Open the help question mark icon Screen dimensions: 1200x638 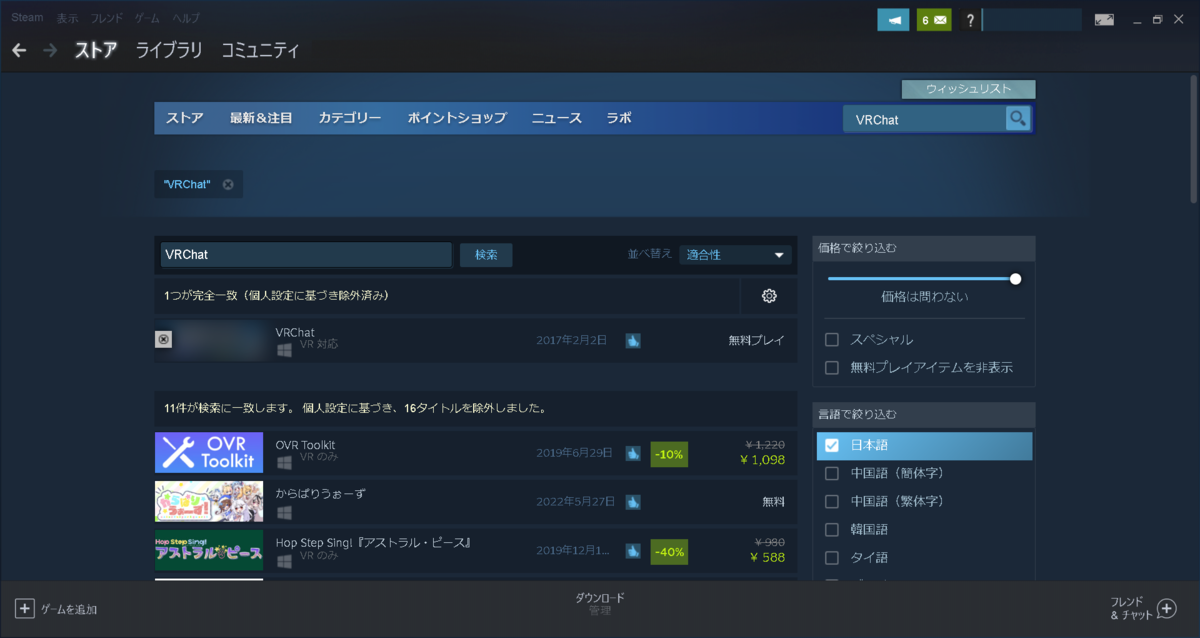[x=970, y=20]
